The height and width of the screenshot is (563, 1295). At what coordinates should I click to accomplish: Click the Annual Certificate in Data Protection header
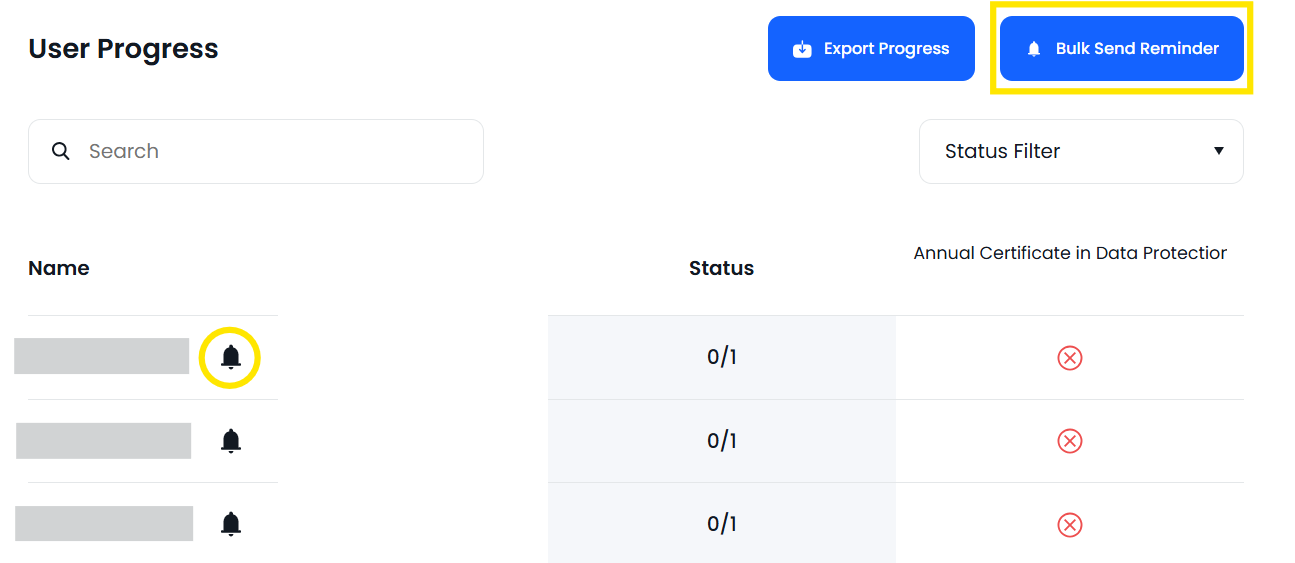[x=1070, y=253]
